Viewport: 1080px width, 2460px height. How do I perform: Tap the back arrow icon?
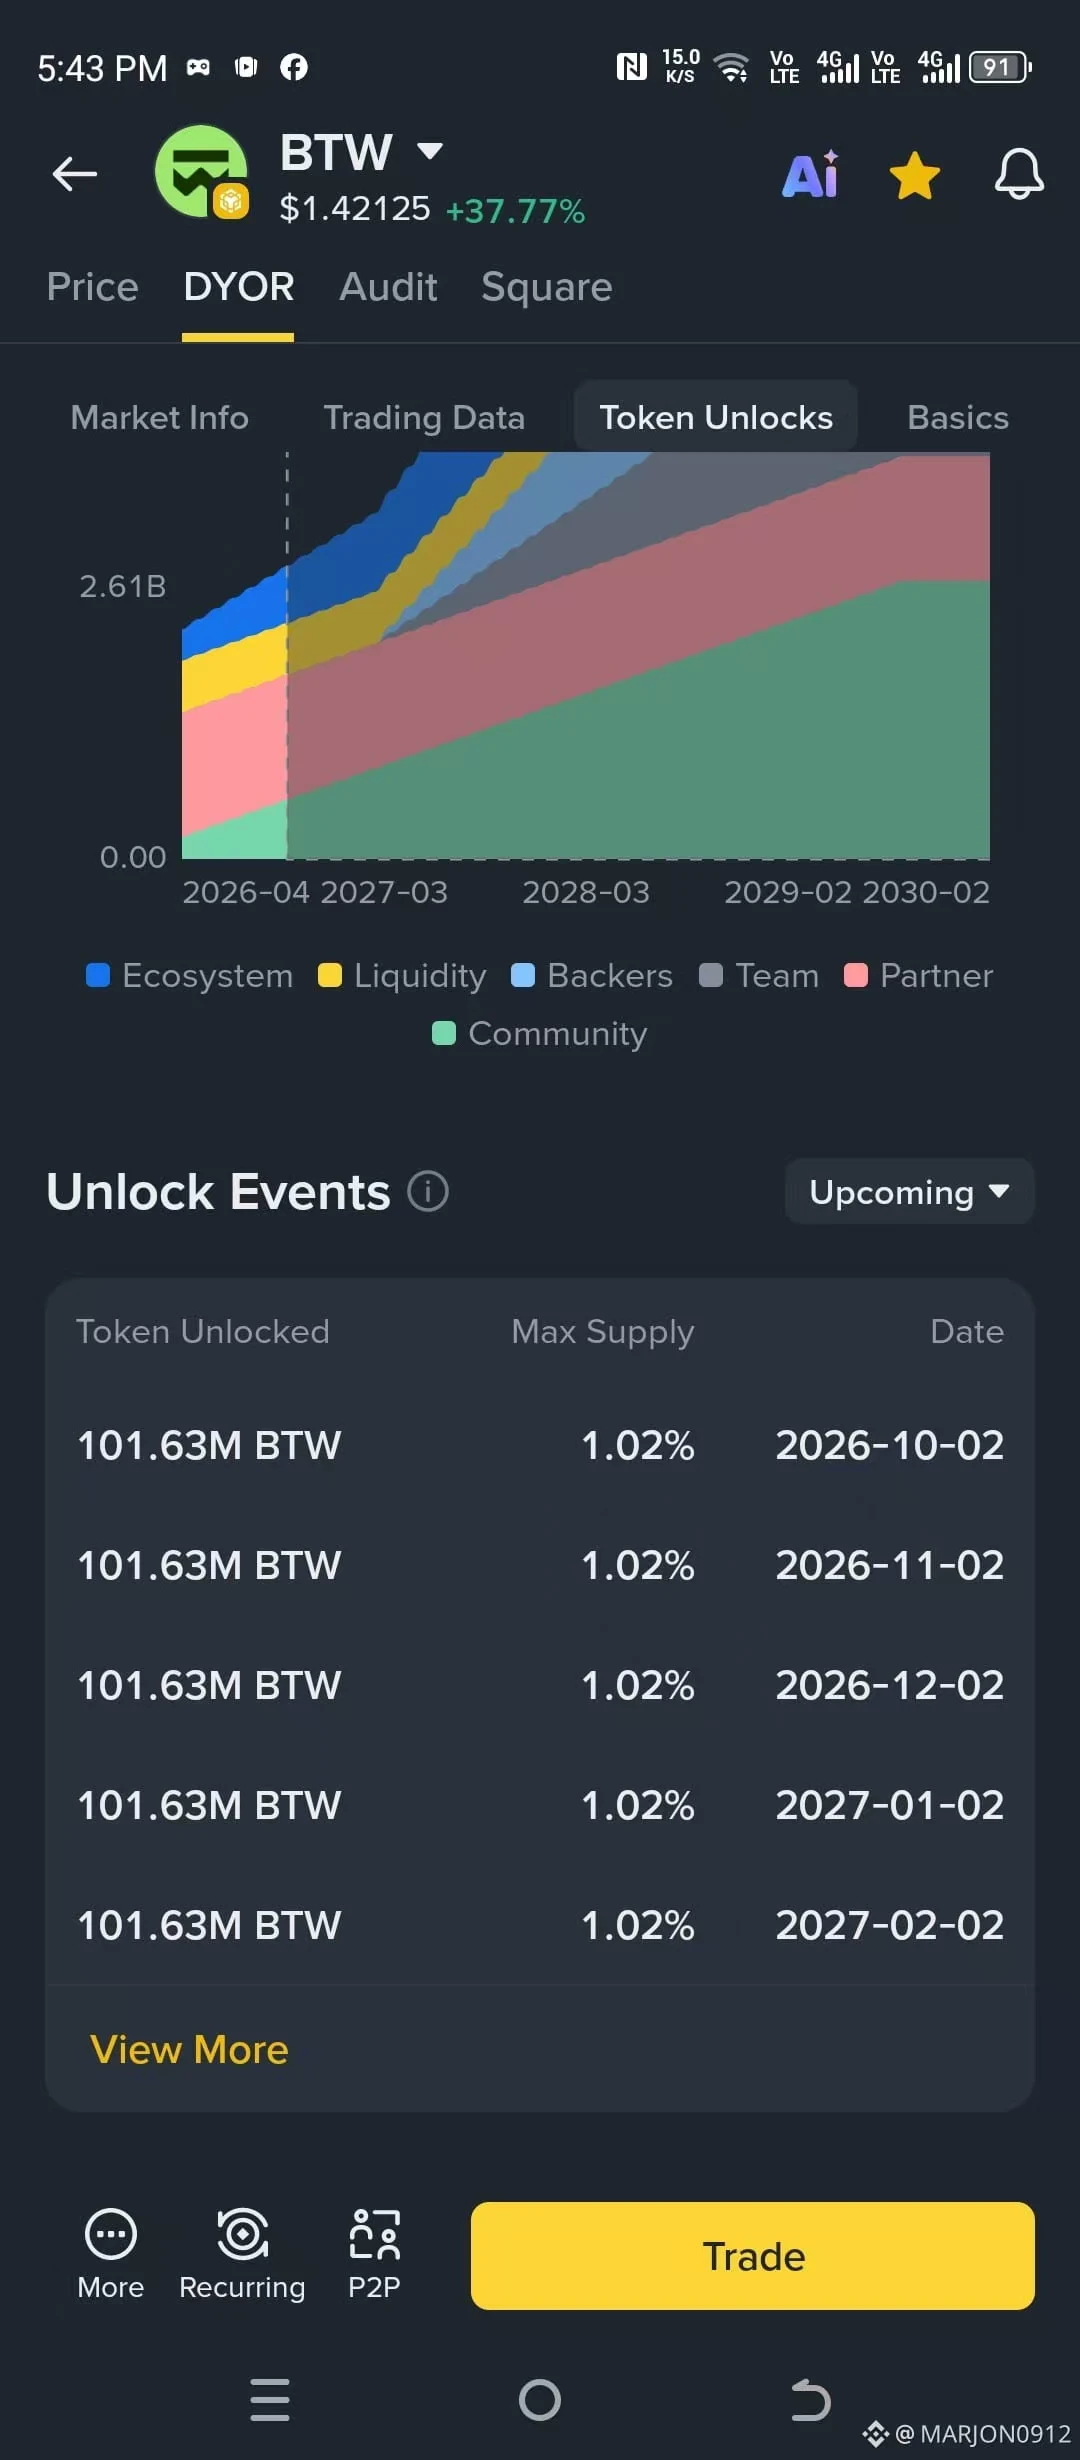coord(75,174)
